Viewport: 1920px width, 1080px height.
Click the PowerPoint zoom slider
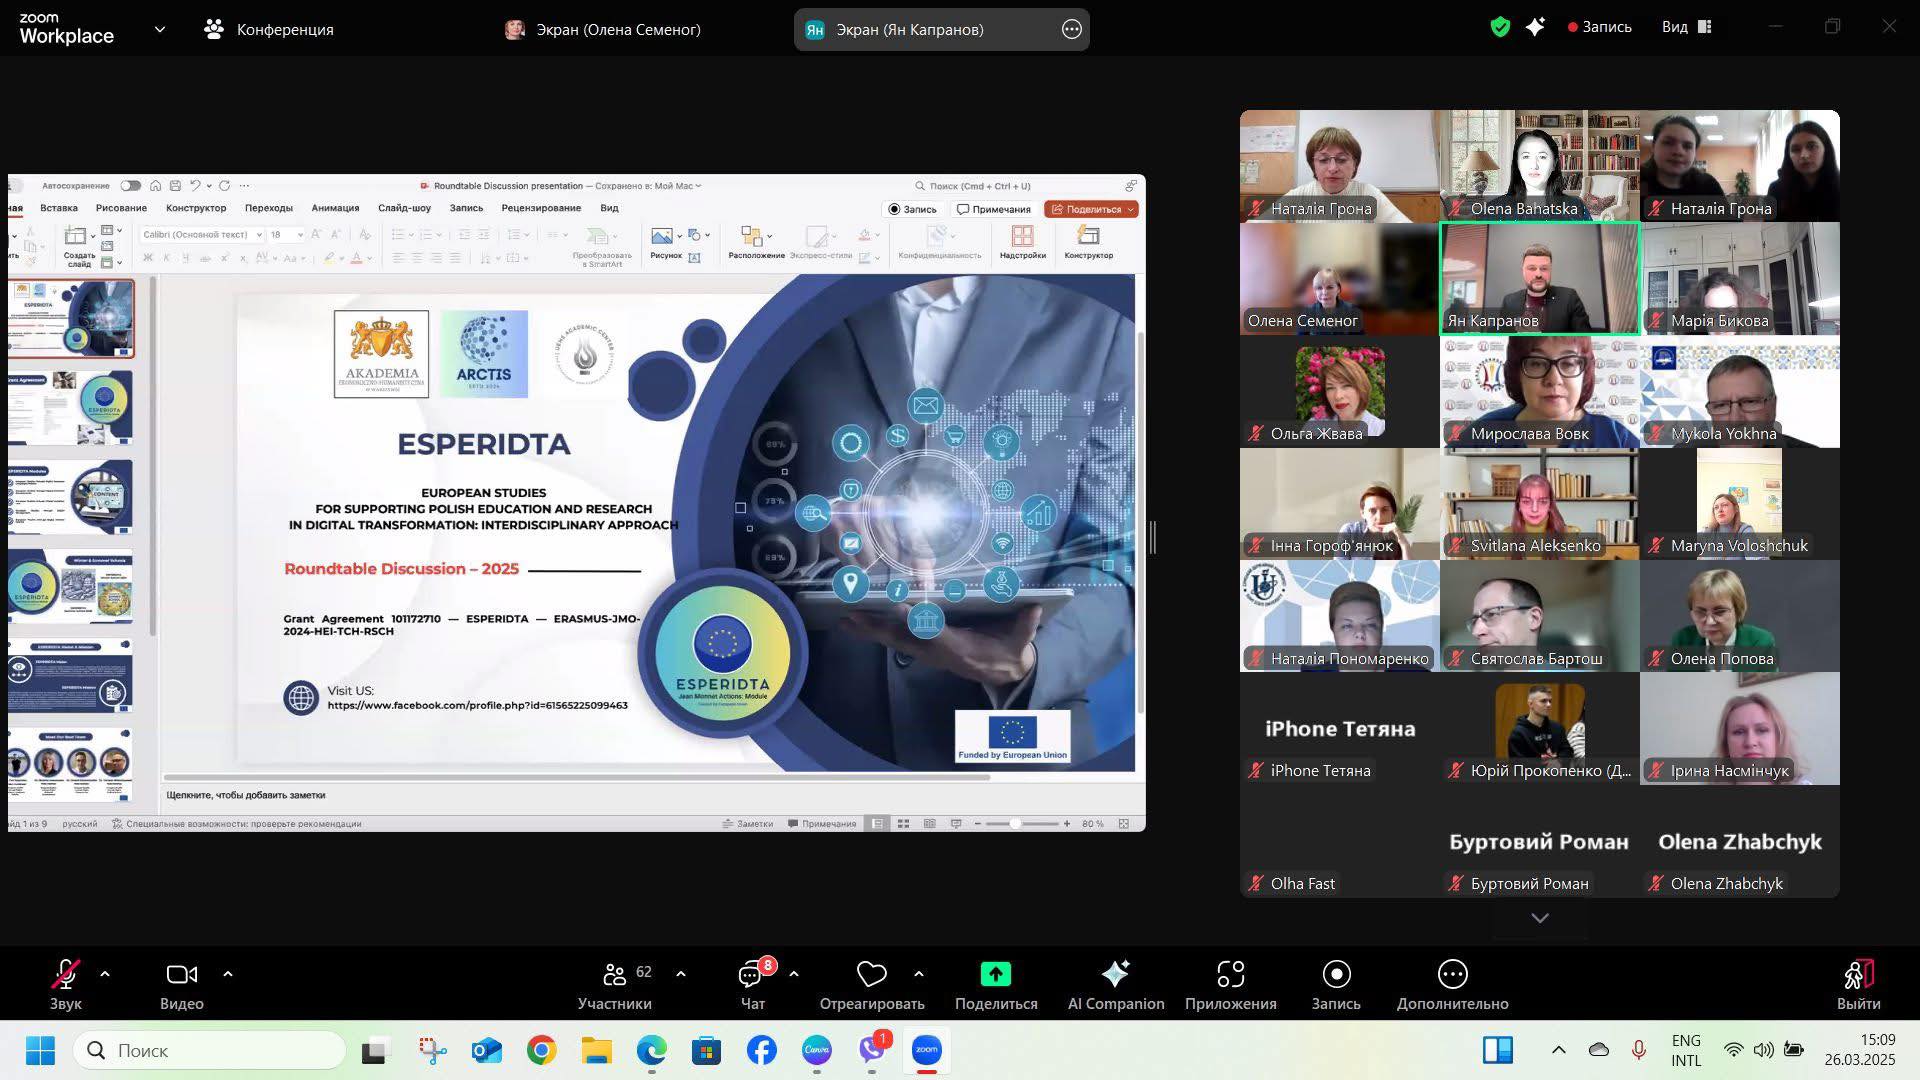(1021, 824)
